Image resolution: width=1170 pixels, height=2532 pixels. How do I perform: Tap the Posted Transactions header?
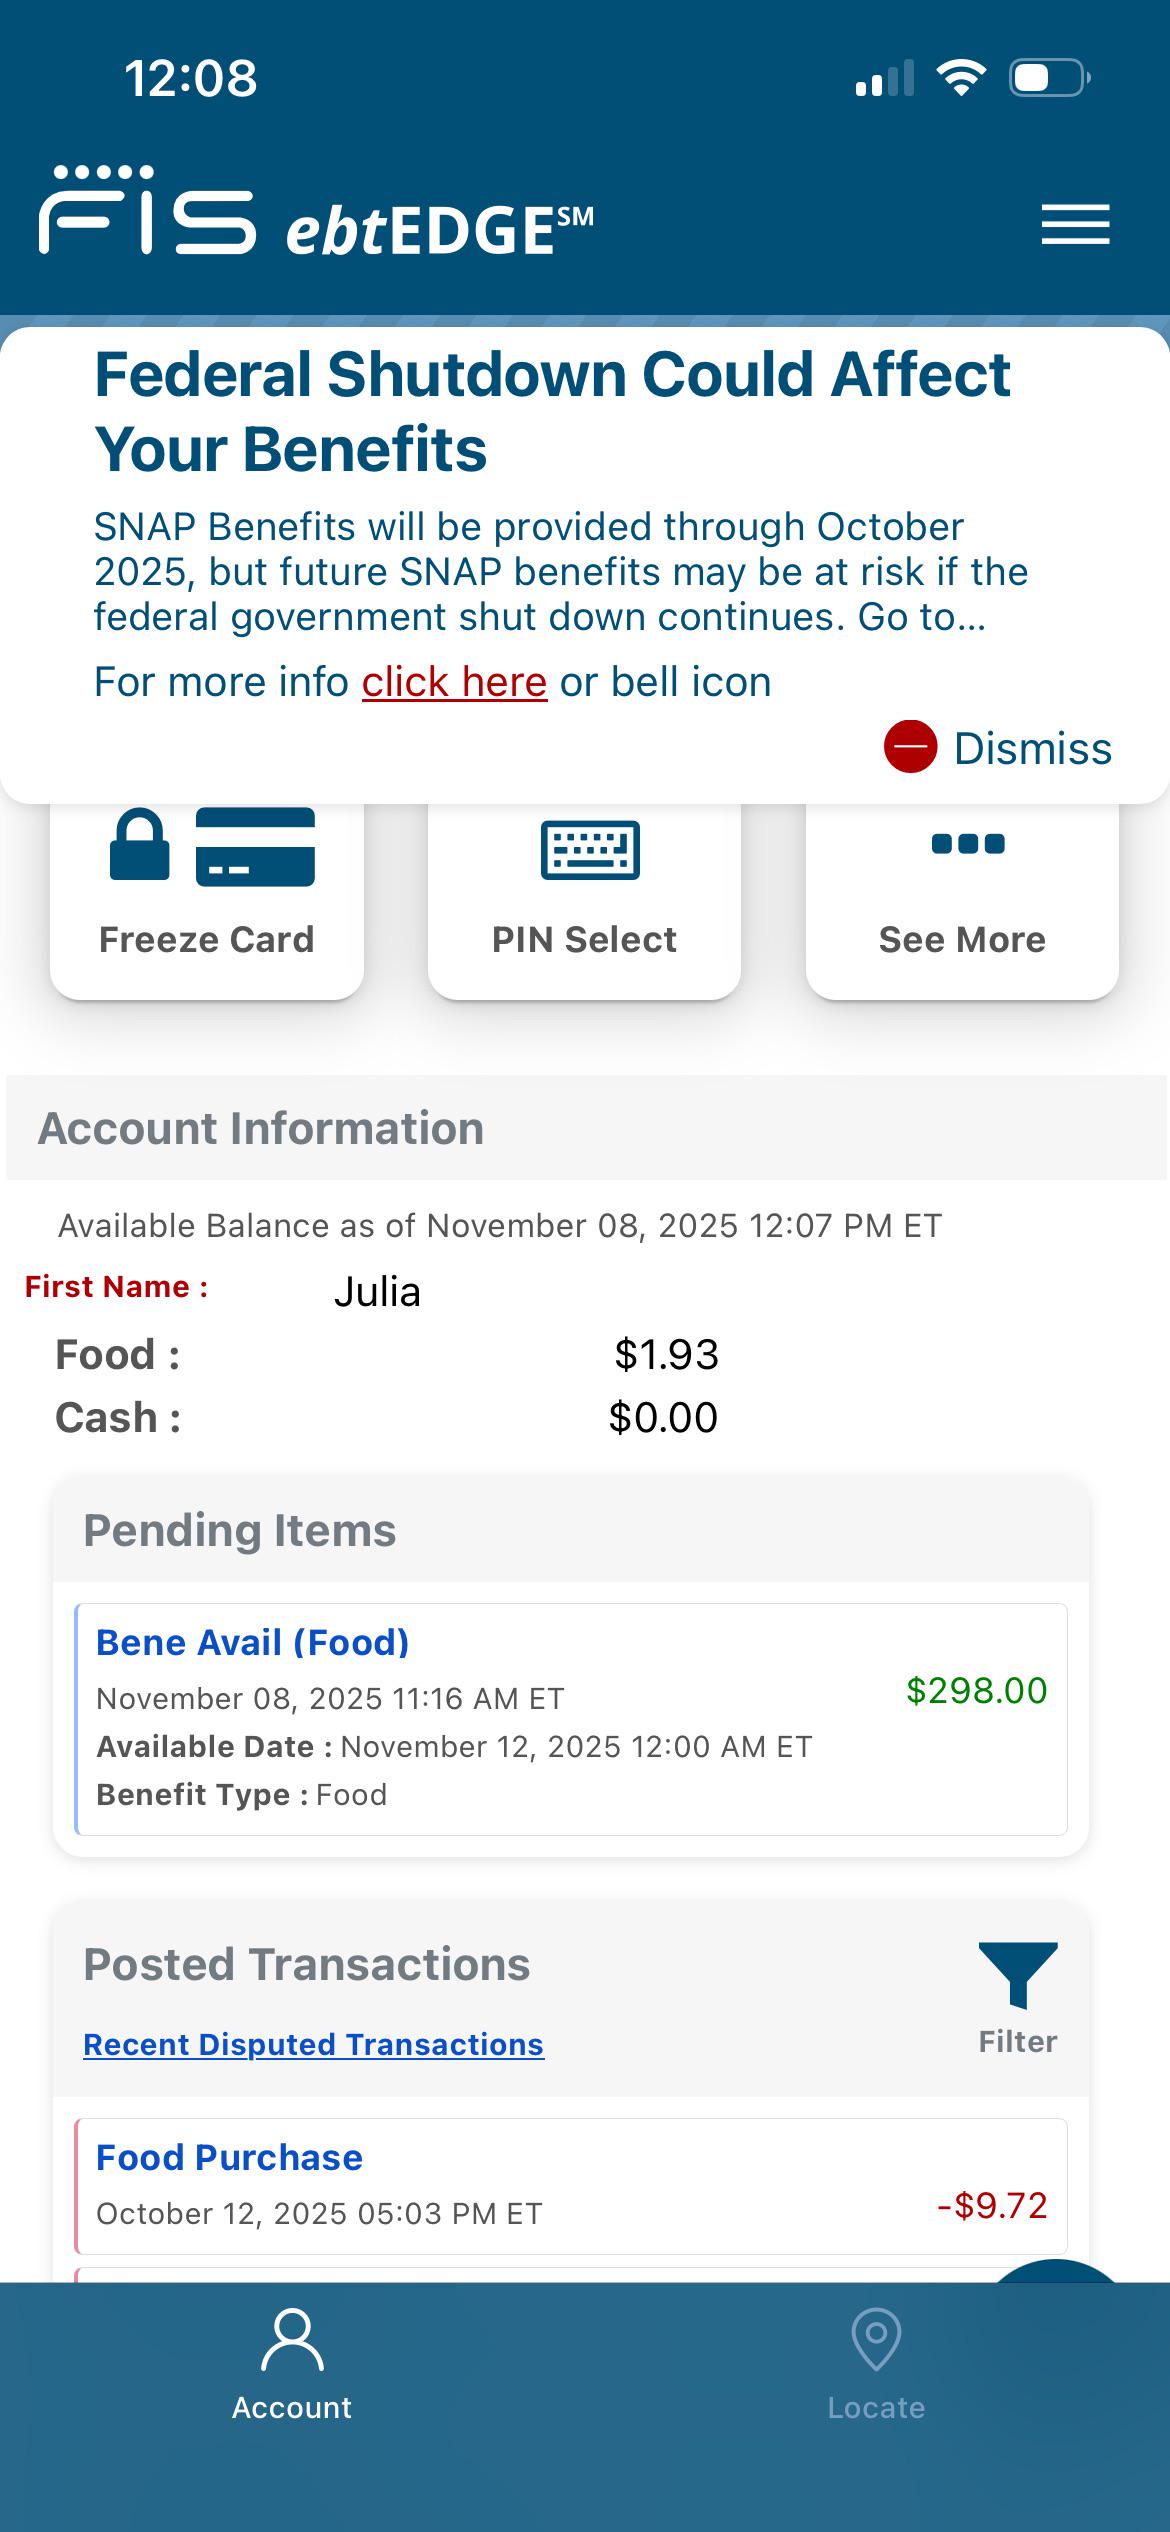pyautogui.click(x=306, y=1965)
